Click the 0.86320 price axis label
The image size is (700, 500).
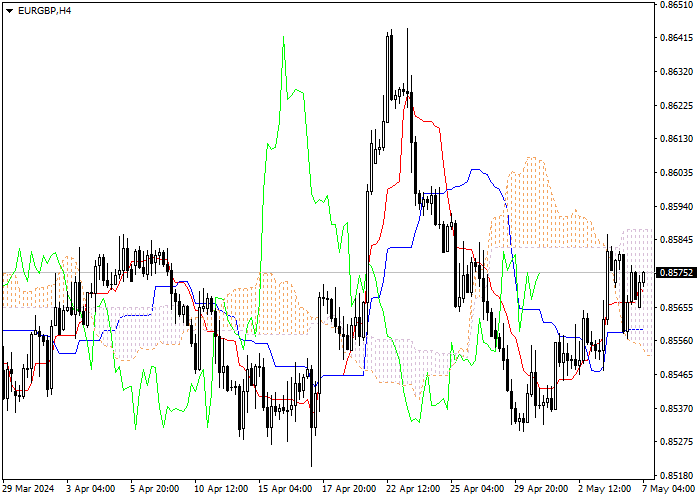[x=676, y=71]
